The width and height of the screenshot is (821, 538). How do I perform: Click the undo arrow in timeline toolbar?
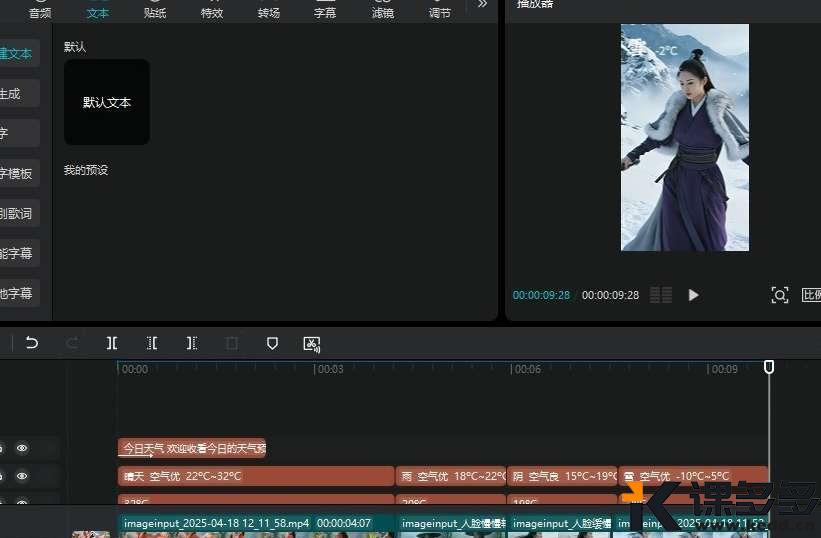click(x=32, y=343)
